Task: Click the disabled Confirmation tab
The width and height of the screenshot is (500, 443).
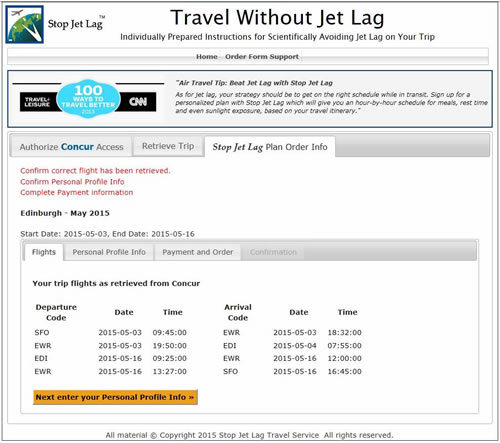Action: 273,252
